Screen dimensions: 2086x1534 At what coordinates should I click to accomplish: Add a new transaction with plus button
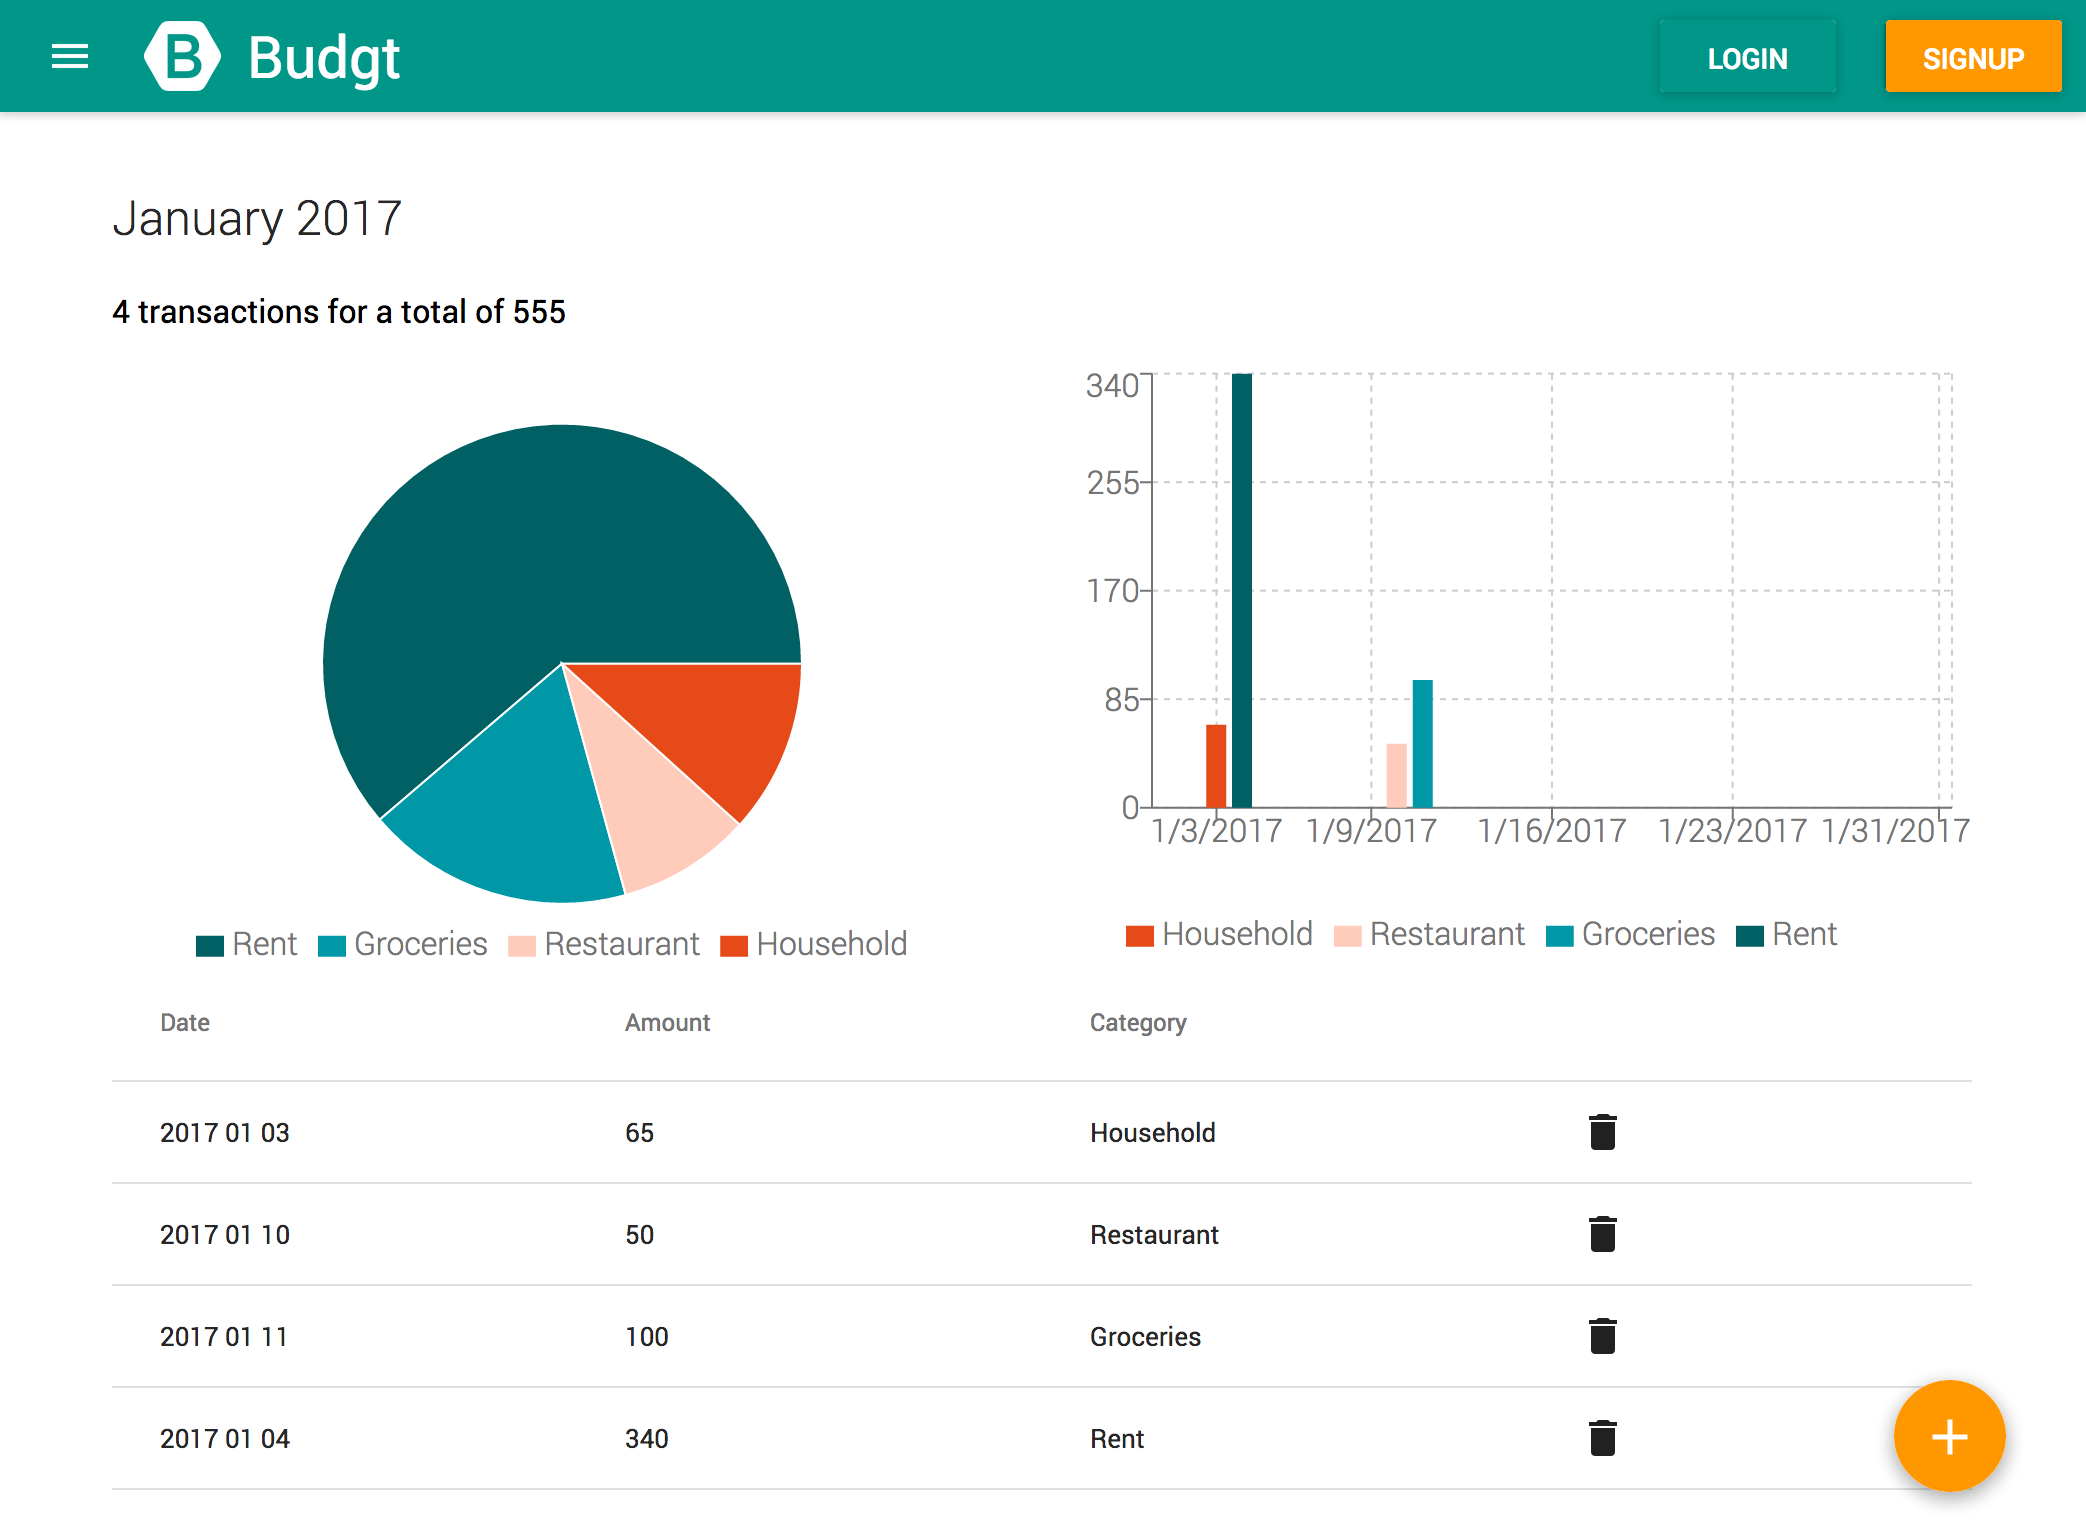point(1948,1436)
